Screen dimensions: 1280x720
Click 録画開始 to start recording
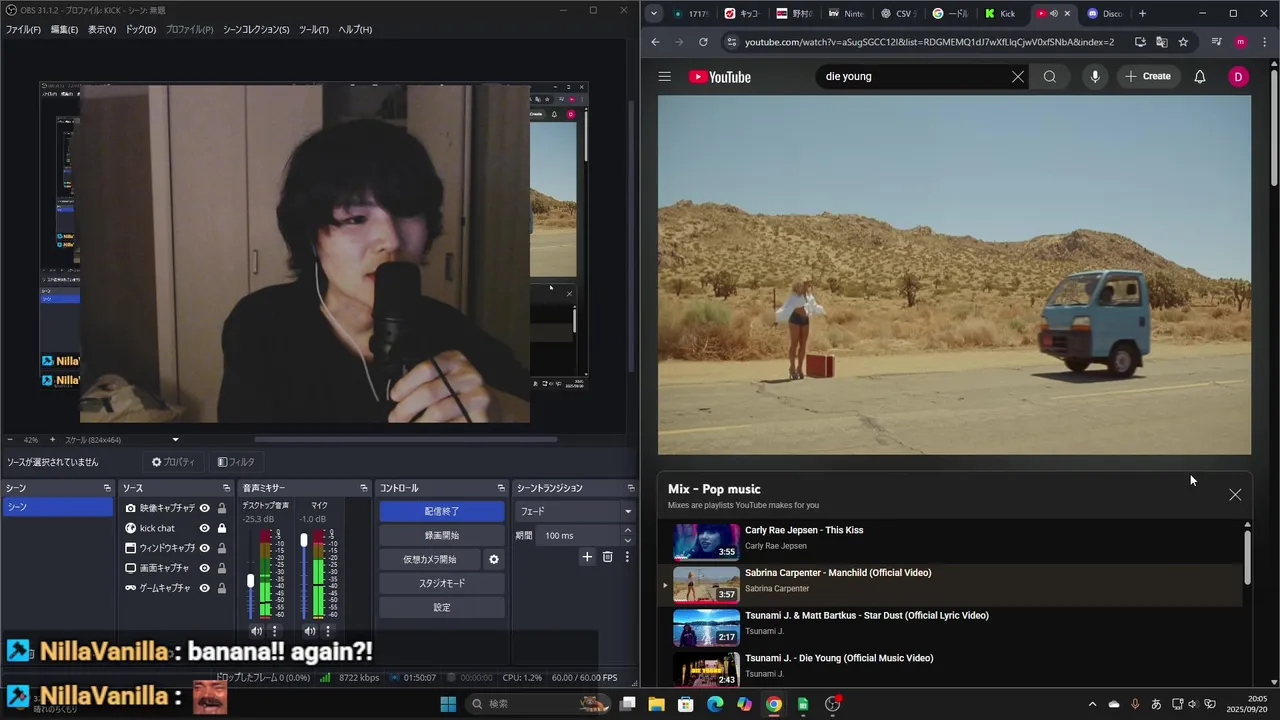(442, 535)
